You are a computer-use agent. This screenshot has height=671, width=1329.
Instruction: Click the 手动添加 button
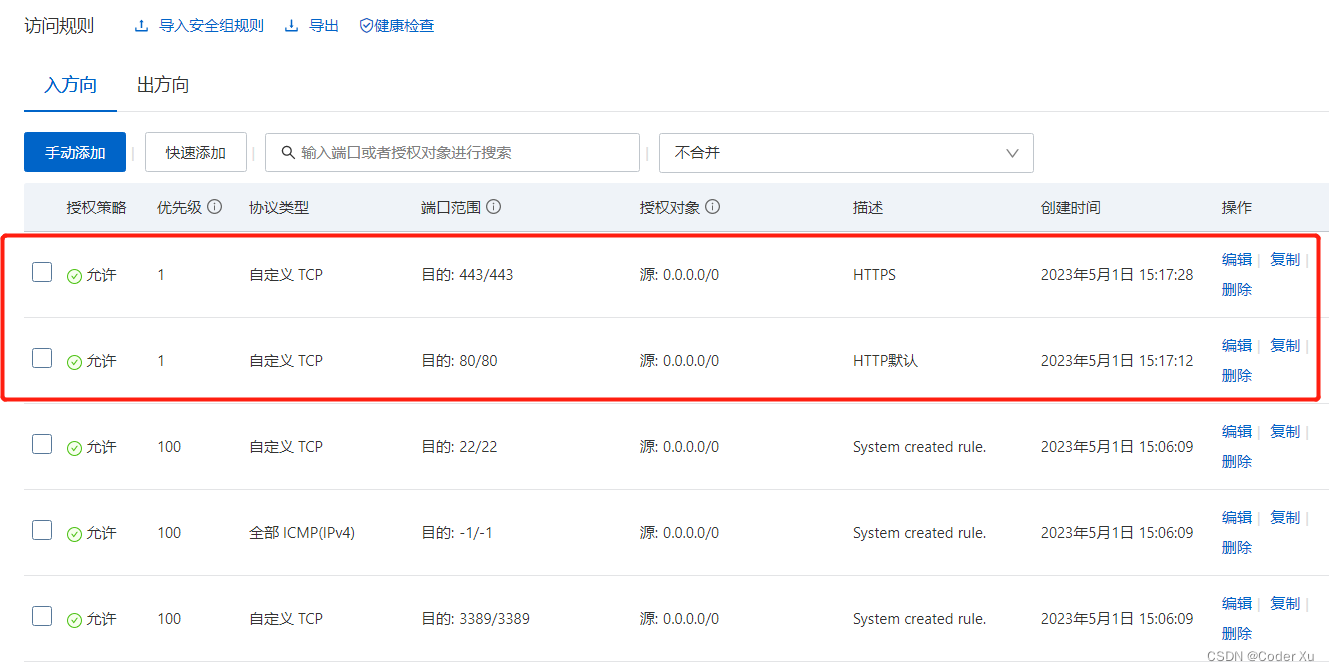75,152
